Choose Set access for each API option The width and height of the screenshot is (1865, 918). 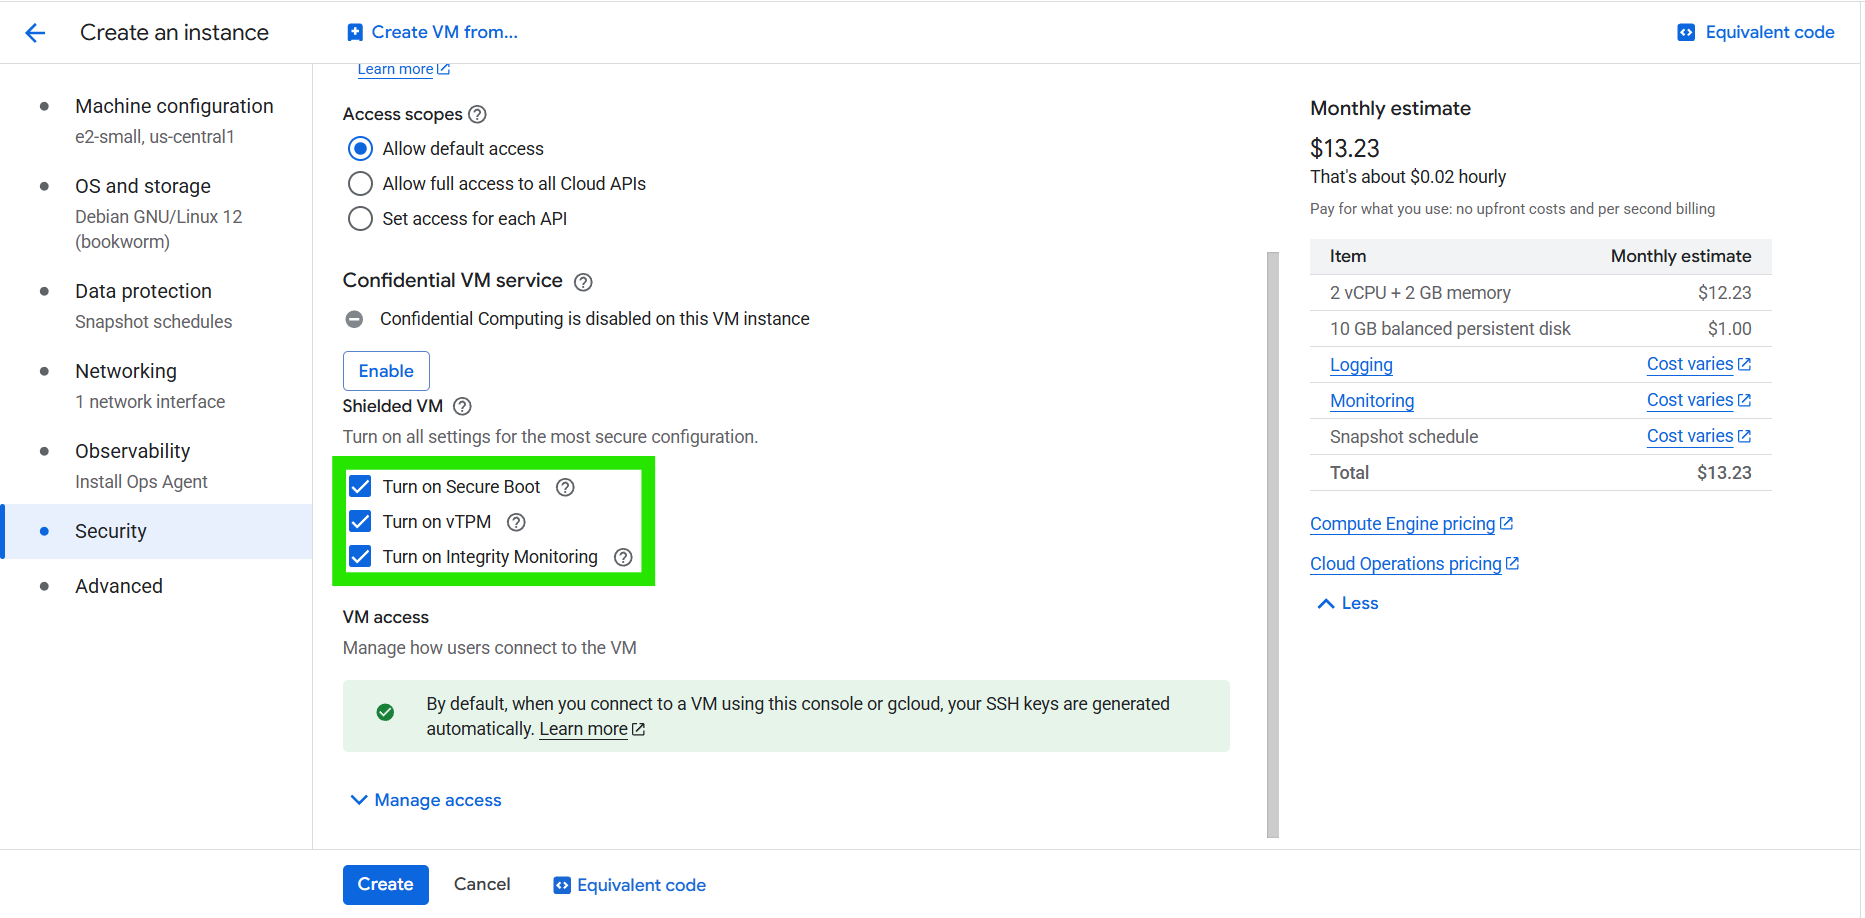(x=360, y=219)
